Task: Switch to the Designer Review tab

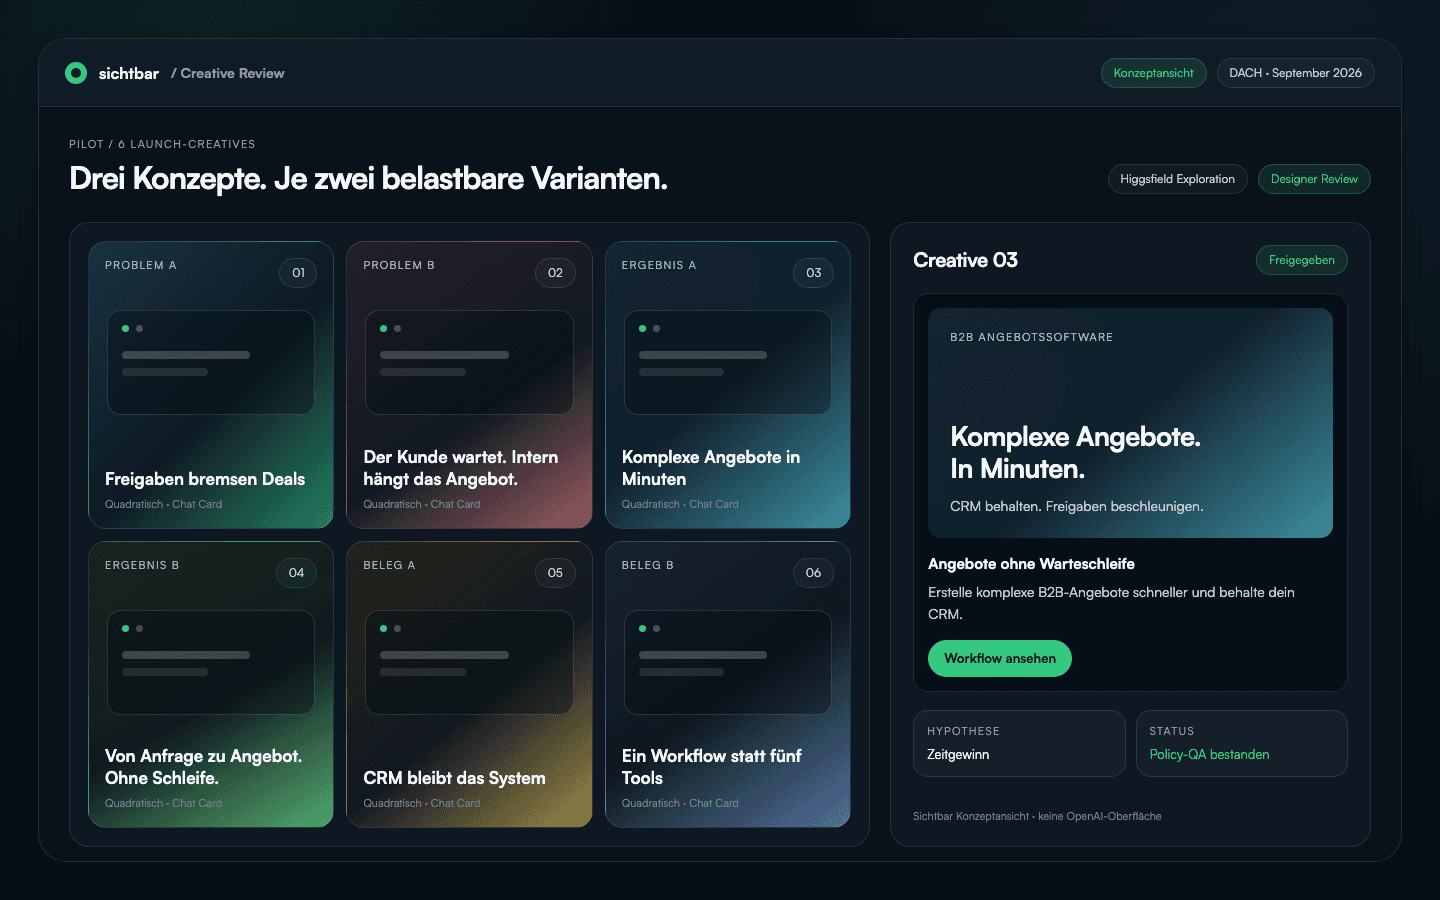Action: [x=1314, y=179]
